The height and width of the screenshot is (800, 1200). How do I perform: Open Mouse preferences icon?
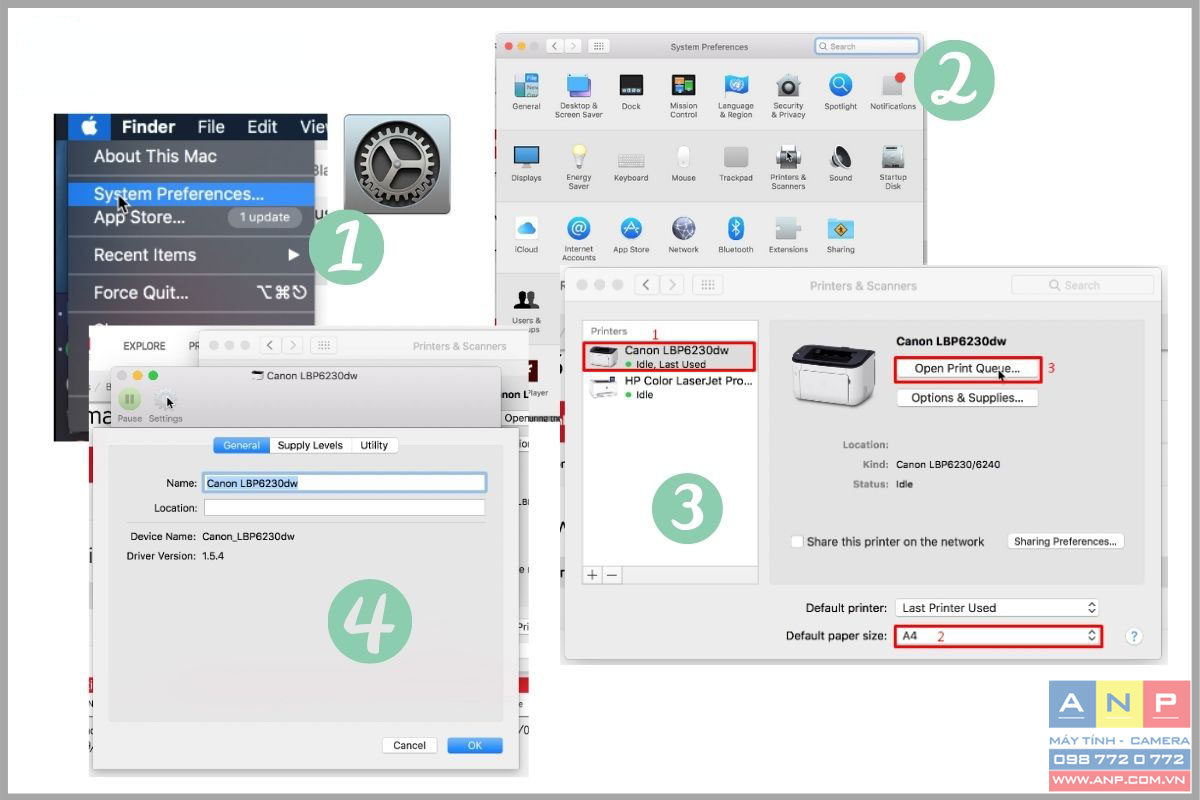tap(683, 157)
